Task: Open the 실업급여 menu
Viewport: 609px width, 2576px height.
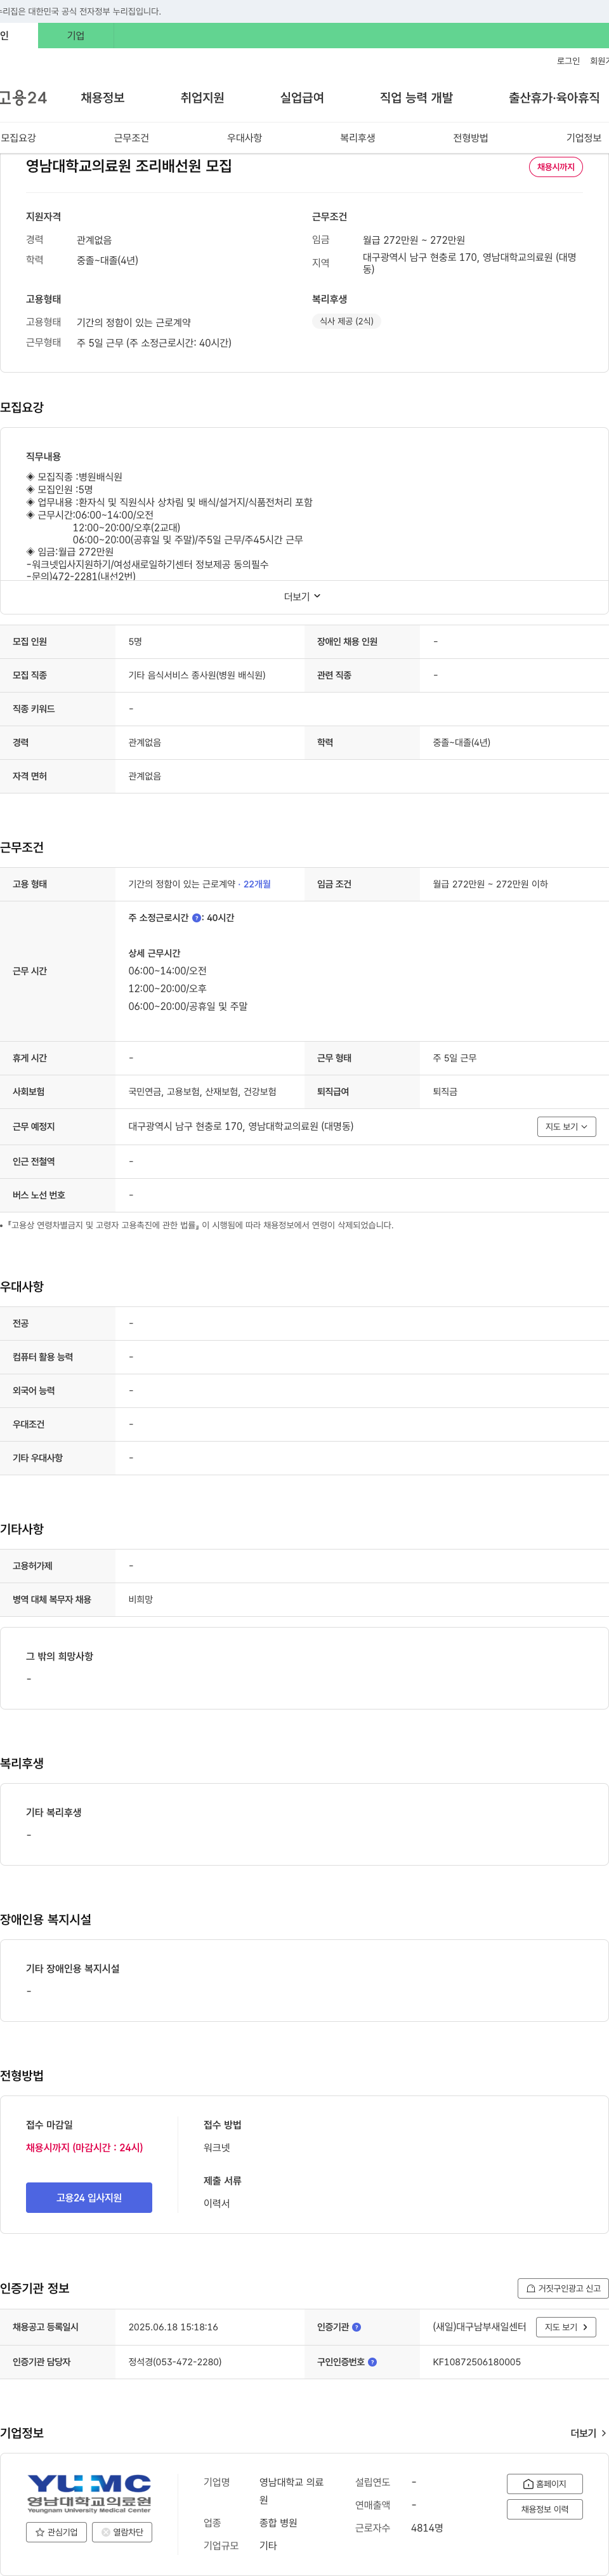Action: 302,98
